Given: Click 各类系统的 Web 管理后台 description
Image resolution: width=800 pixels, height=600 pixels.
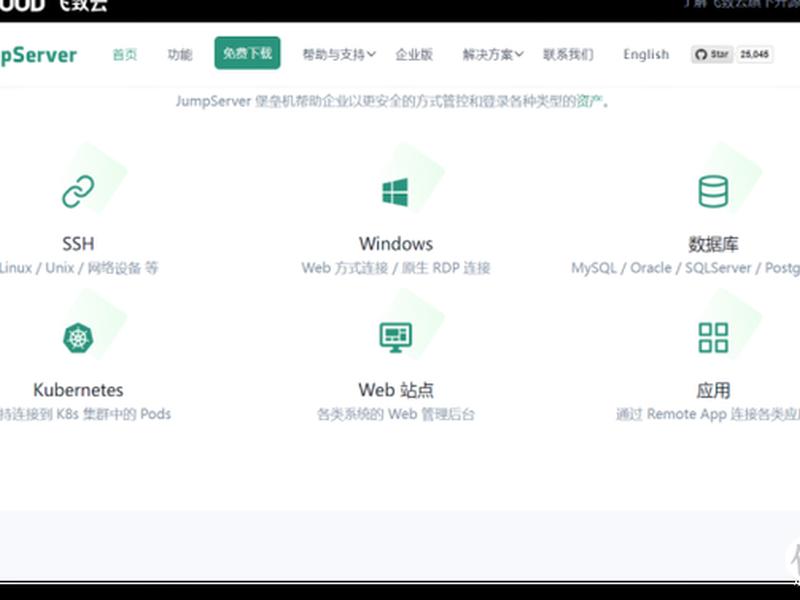Looking at the screenshot, I should pos(396,414).
